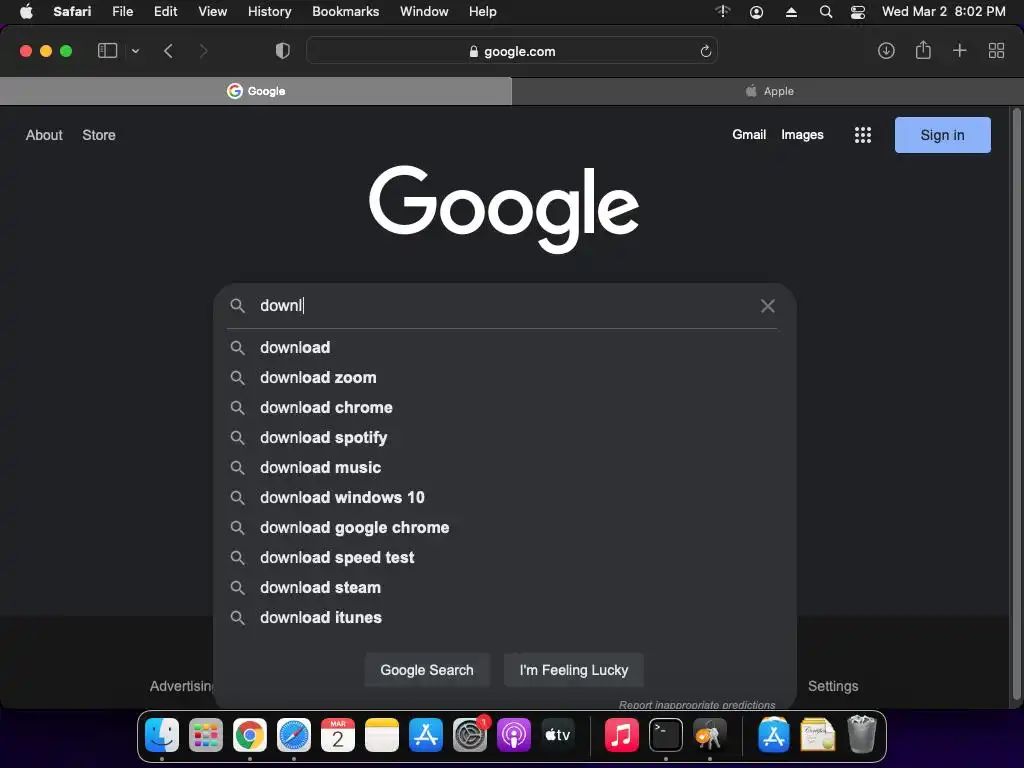Open Podcasts from the Dock
Image resolution: width=1024 pixels, height=768 pixels.
(x=514, y=735)
